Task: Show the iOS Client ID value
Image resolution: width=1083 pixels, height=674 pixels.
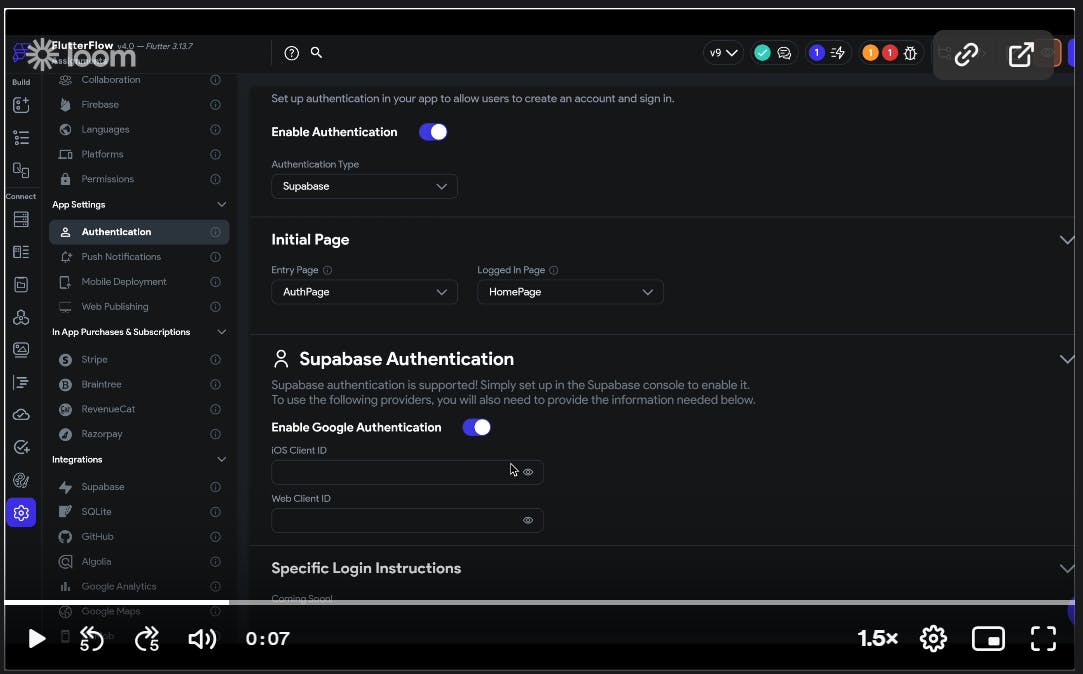Action: point(528,472)
